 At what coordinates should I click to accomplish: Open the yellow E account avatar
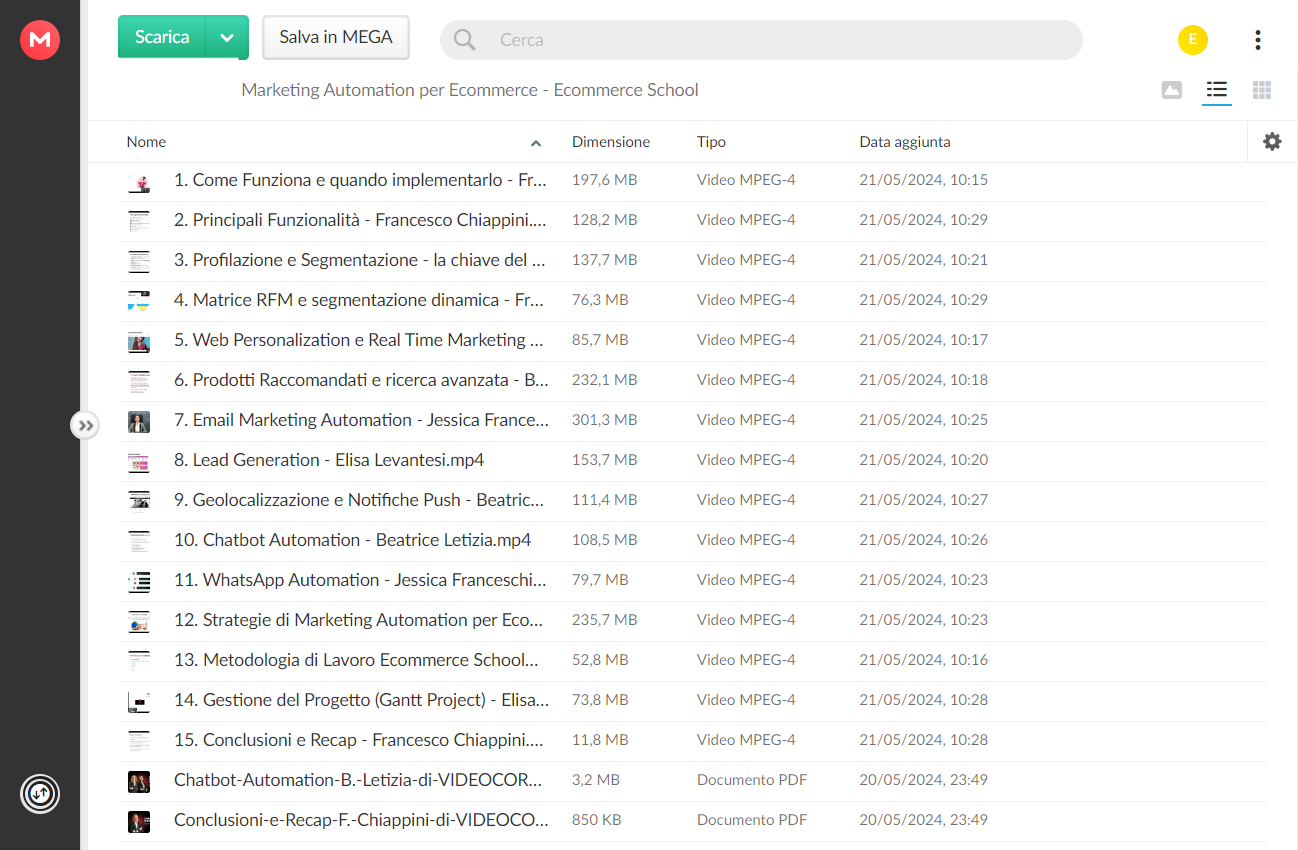coord(1193,40)
